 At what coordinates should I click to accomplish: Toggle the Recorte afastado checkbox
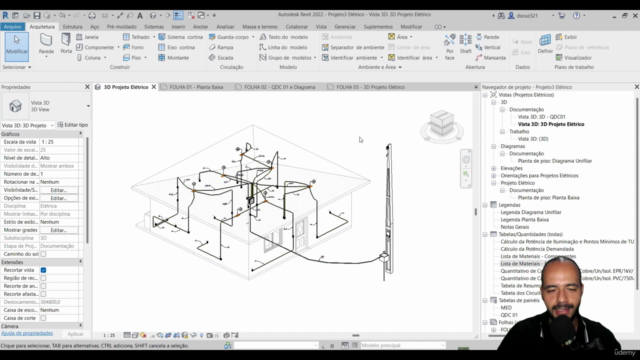pos(43,294)
